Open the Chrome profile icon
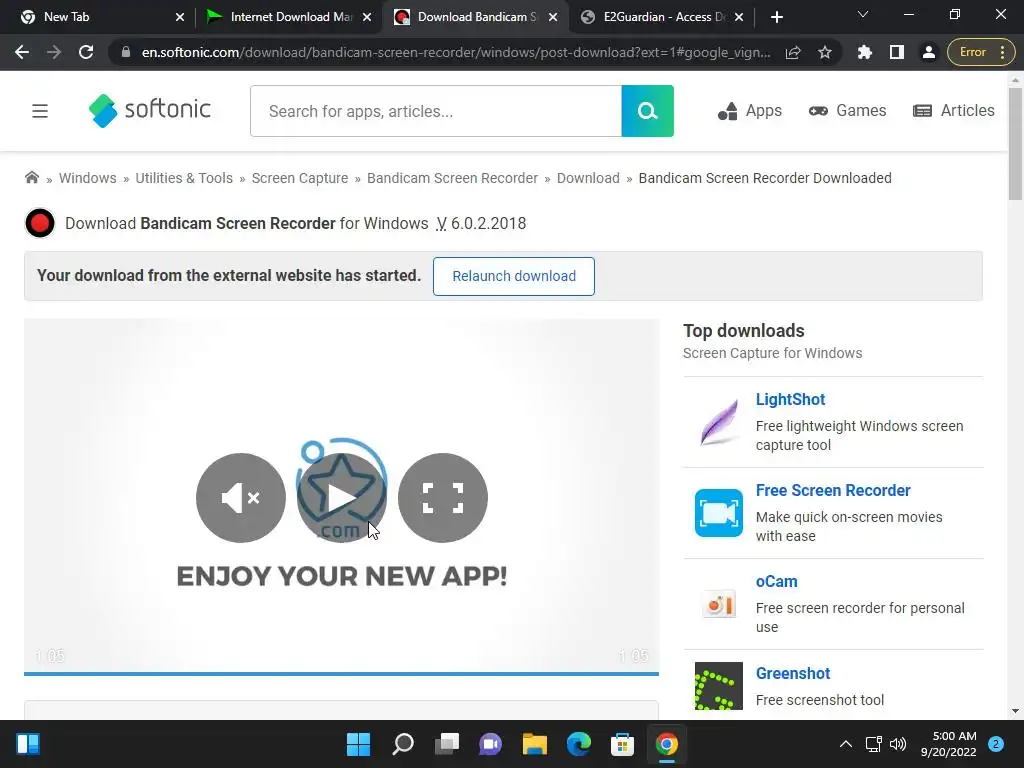 click(929, 52)
